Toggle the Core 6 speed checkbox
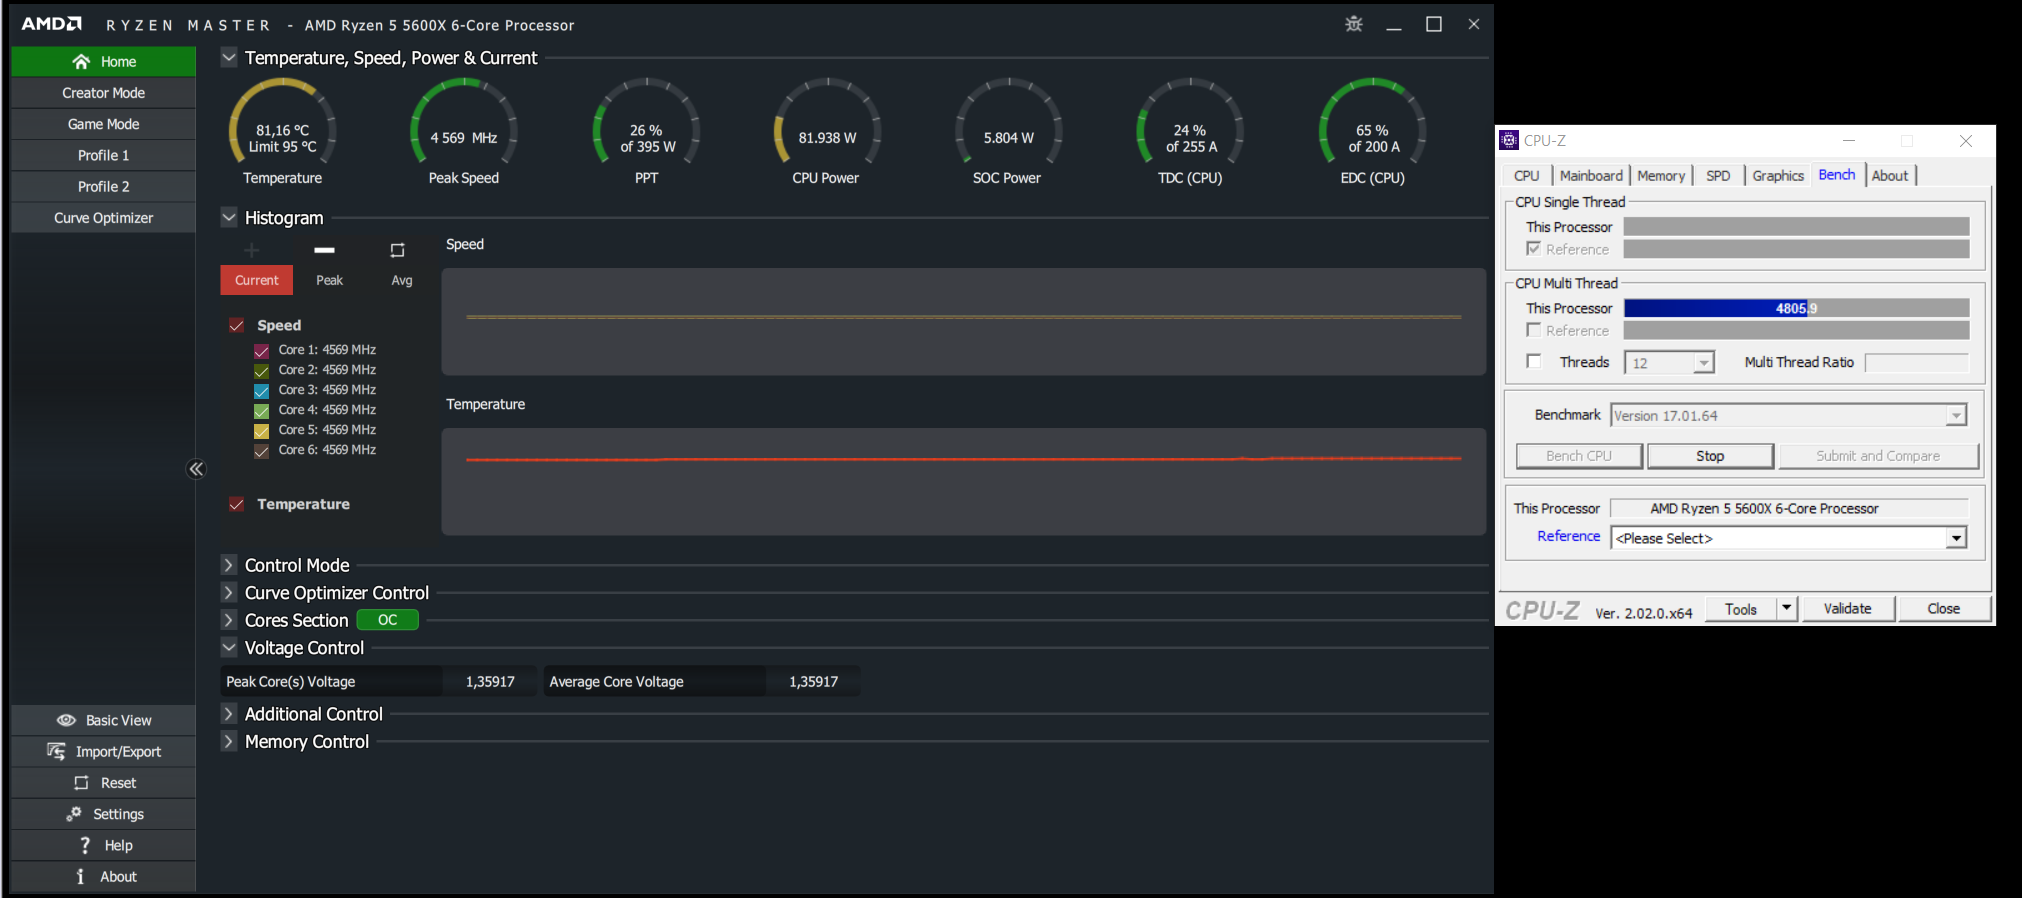 pos(261,451)
